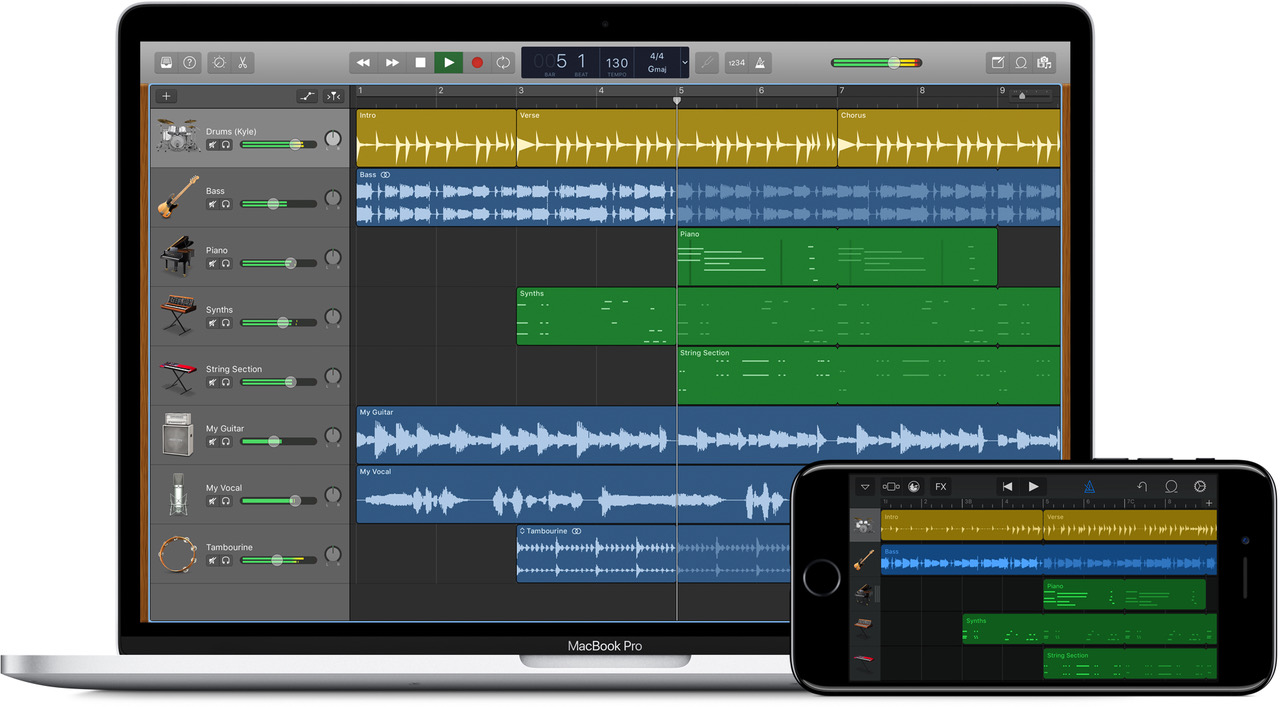This screenshot has height=707, width=1280.
Task: Add a new track with plus button
Action: pyautogui.click(x=166, y=96)
